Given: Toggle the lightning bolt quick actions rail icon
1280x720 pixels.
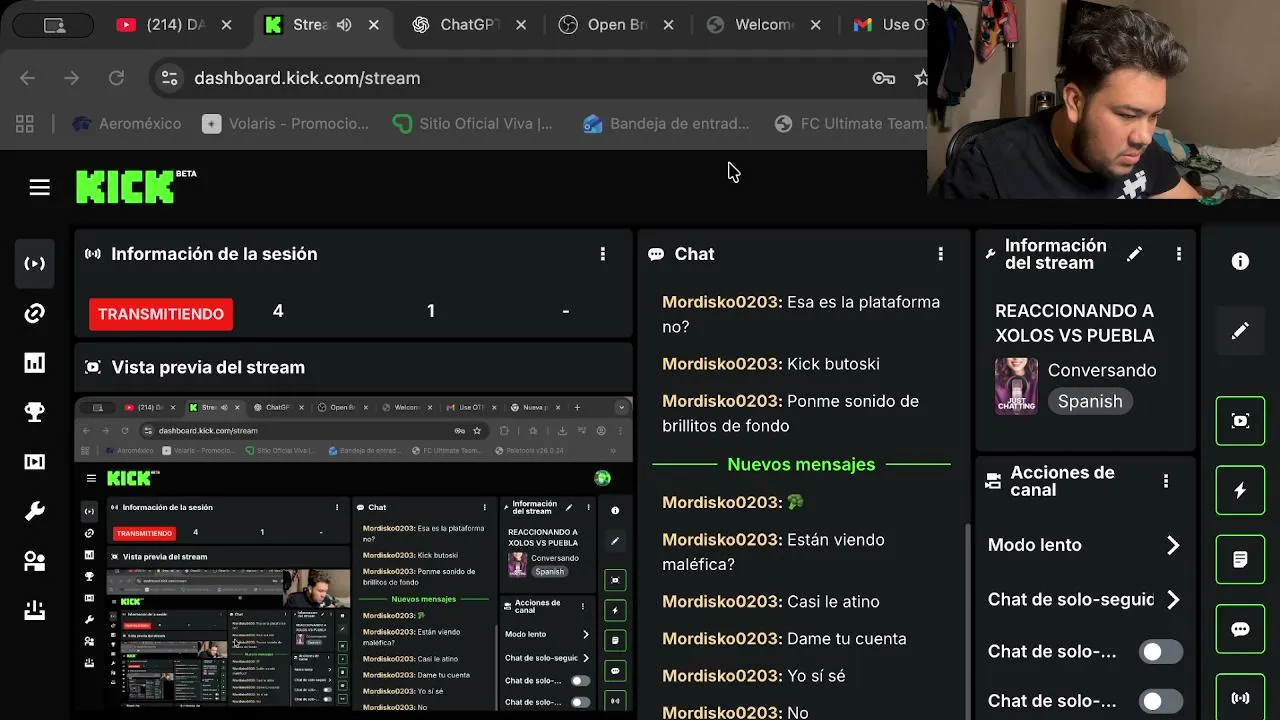Looking at the screenshot, I should [x=1240, y=490].
